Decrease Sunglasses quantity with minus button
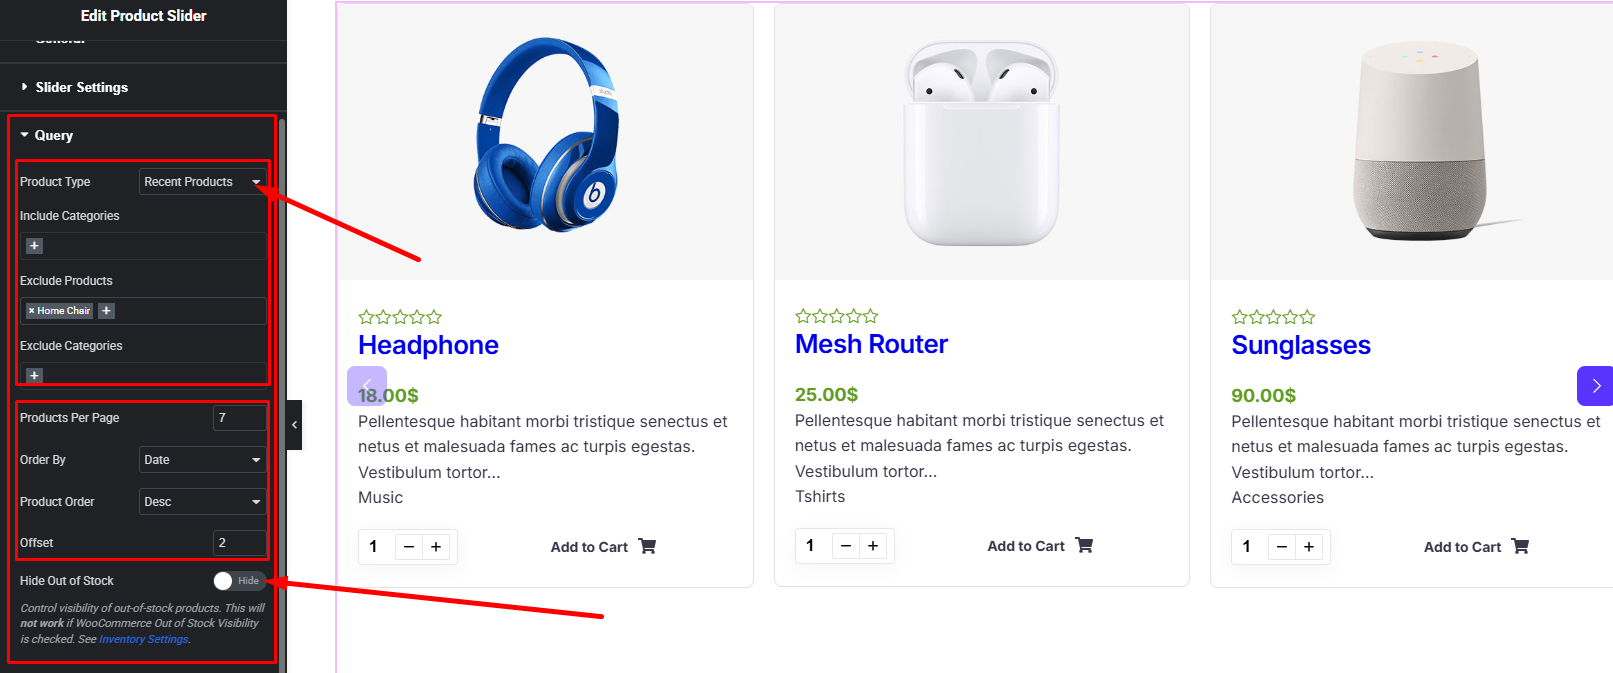The height and width of the screenshot is (673, 1613). coord(1282,547)
